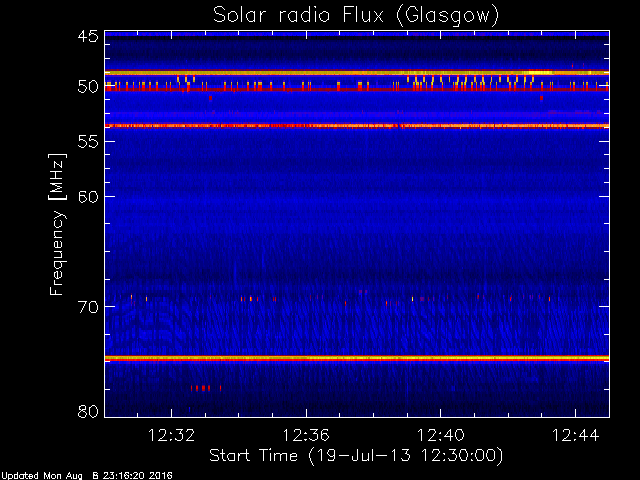Click the 12:44 time tick label
This screenshot has width=640, height=480.
click(x=576, y=435)
